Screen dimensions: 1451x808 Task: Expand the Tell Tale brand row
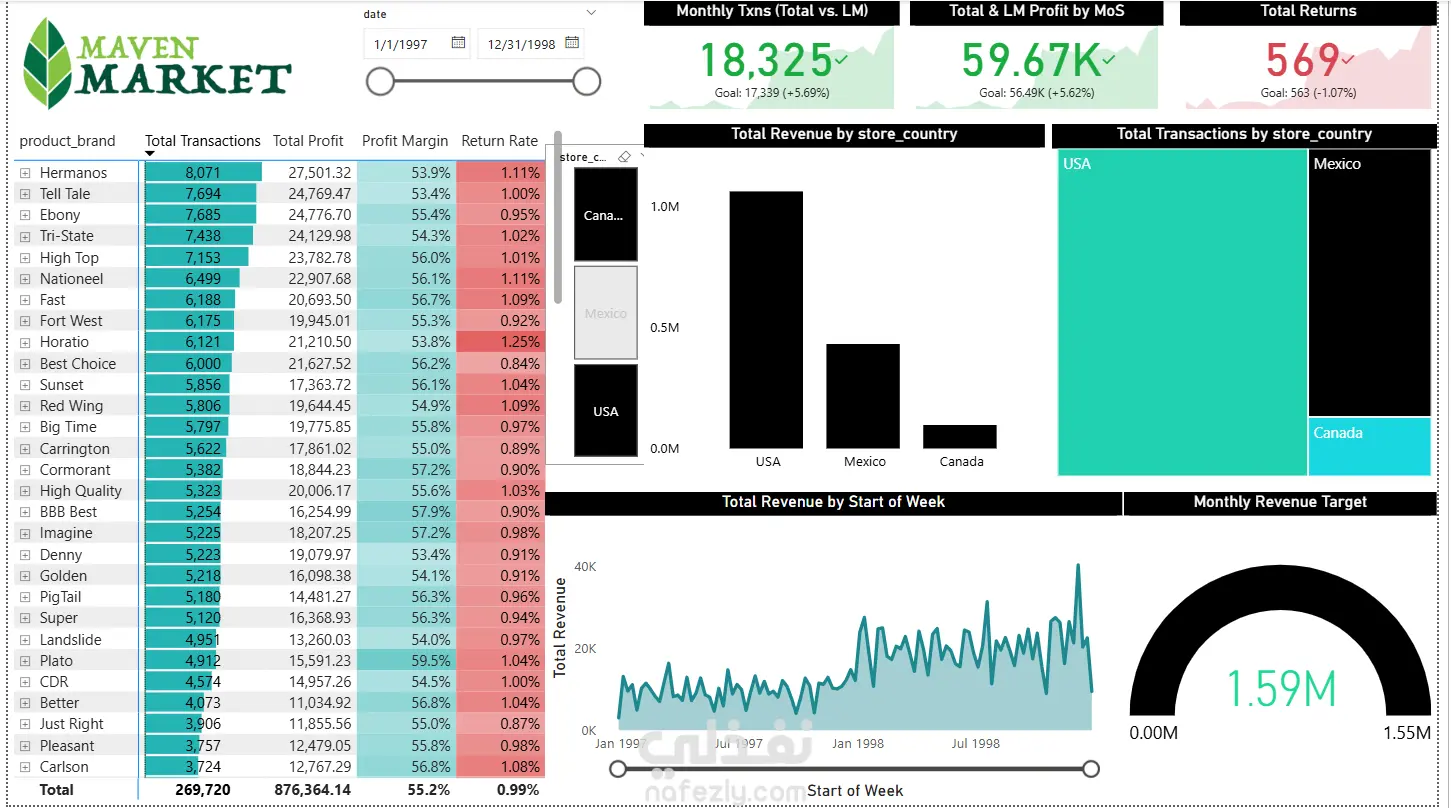click(x=26, y=194)
